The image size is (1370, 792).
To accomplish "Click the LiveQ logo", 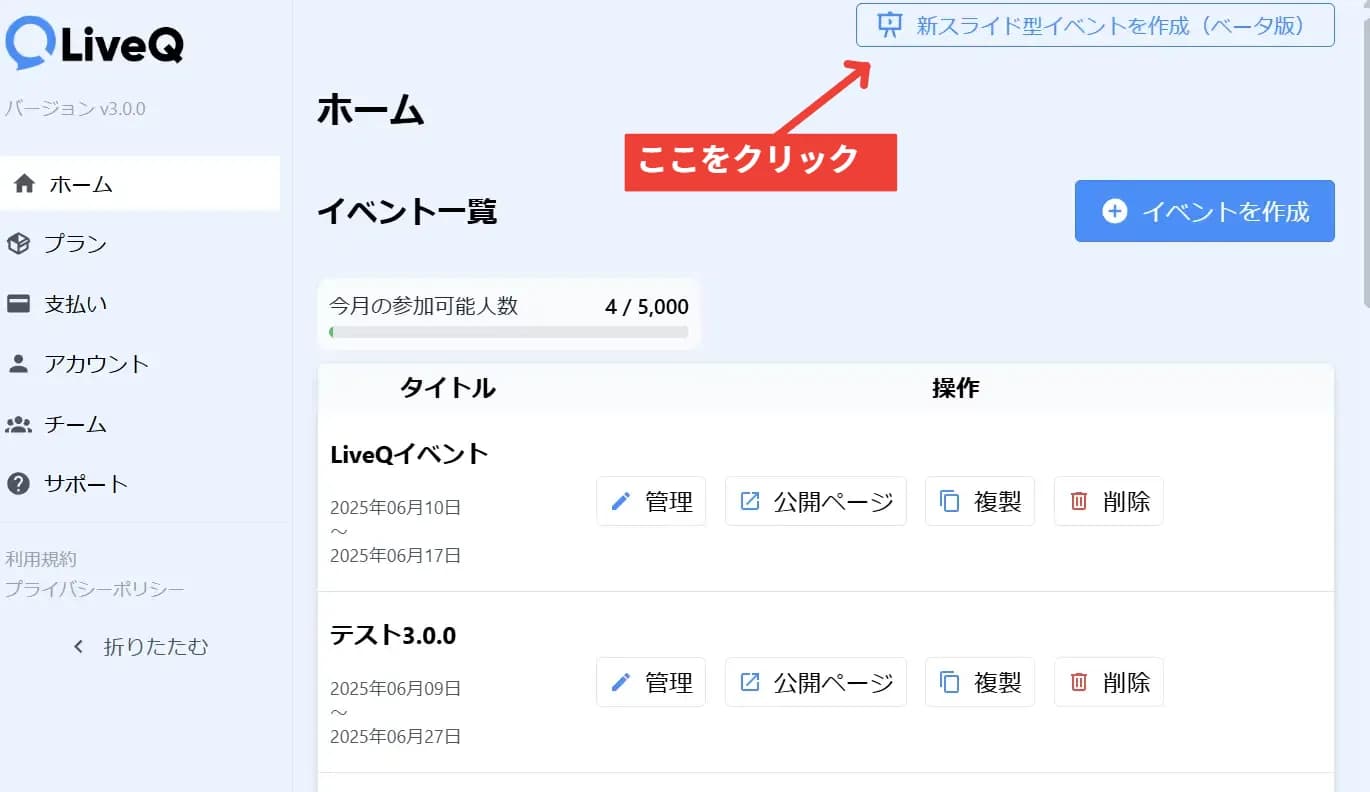I will (x=94, y=43).
